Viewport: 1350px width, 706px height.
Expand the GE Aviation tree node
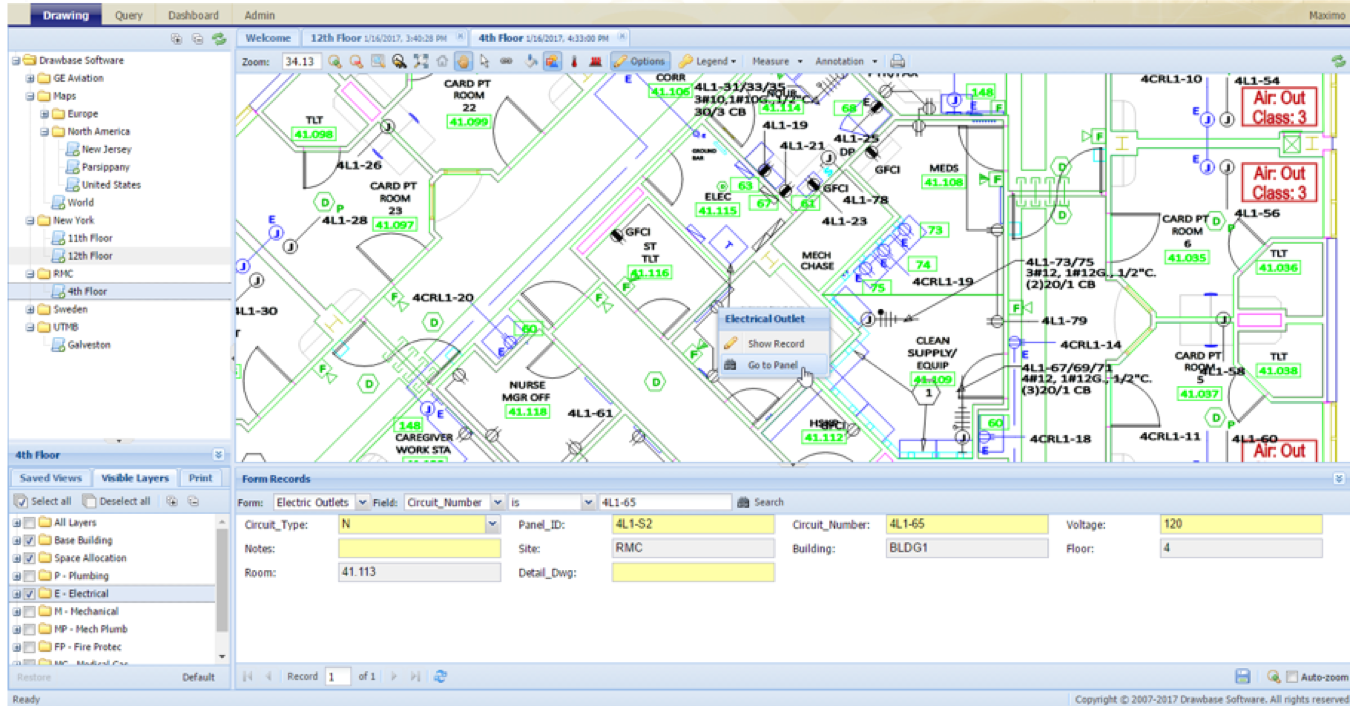[x=30, y=78]
